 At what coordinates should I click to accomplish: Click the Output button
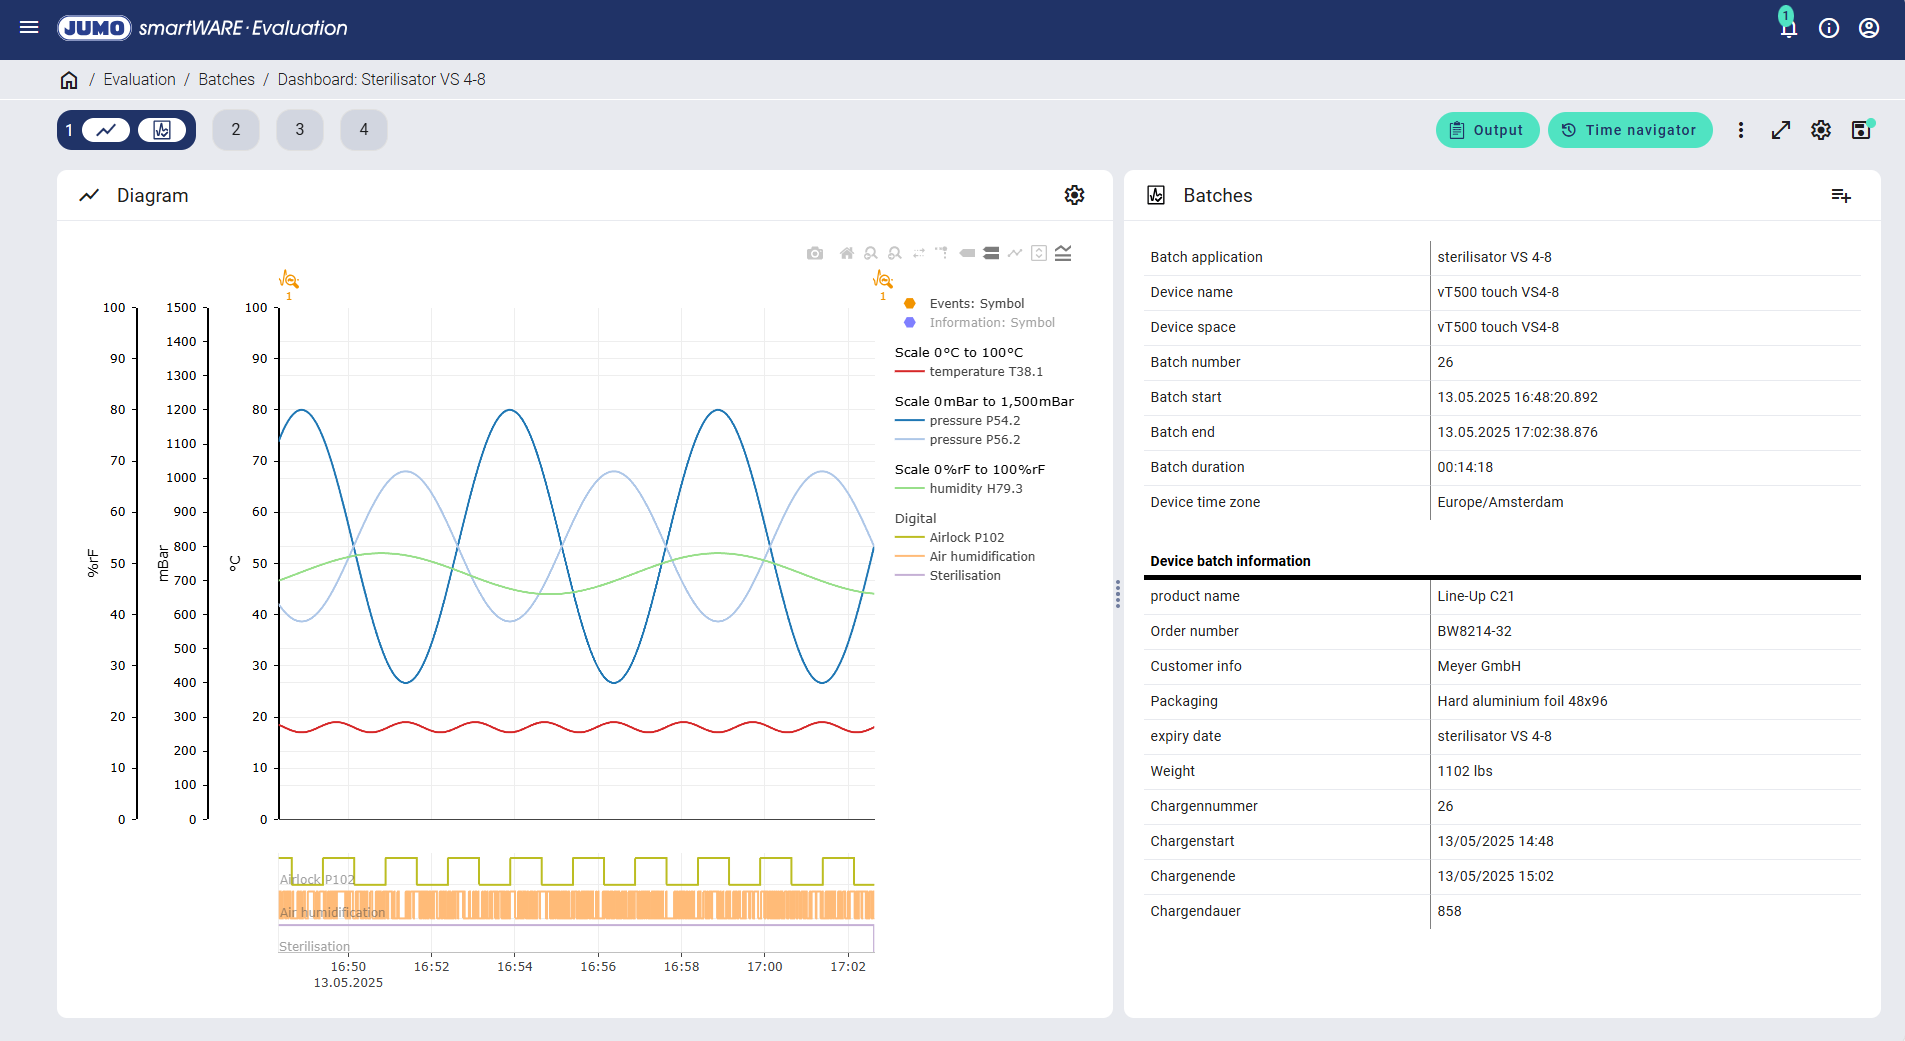(x=1487, y=130)
